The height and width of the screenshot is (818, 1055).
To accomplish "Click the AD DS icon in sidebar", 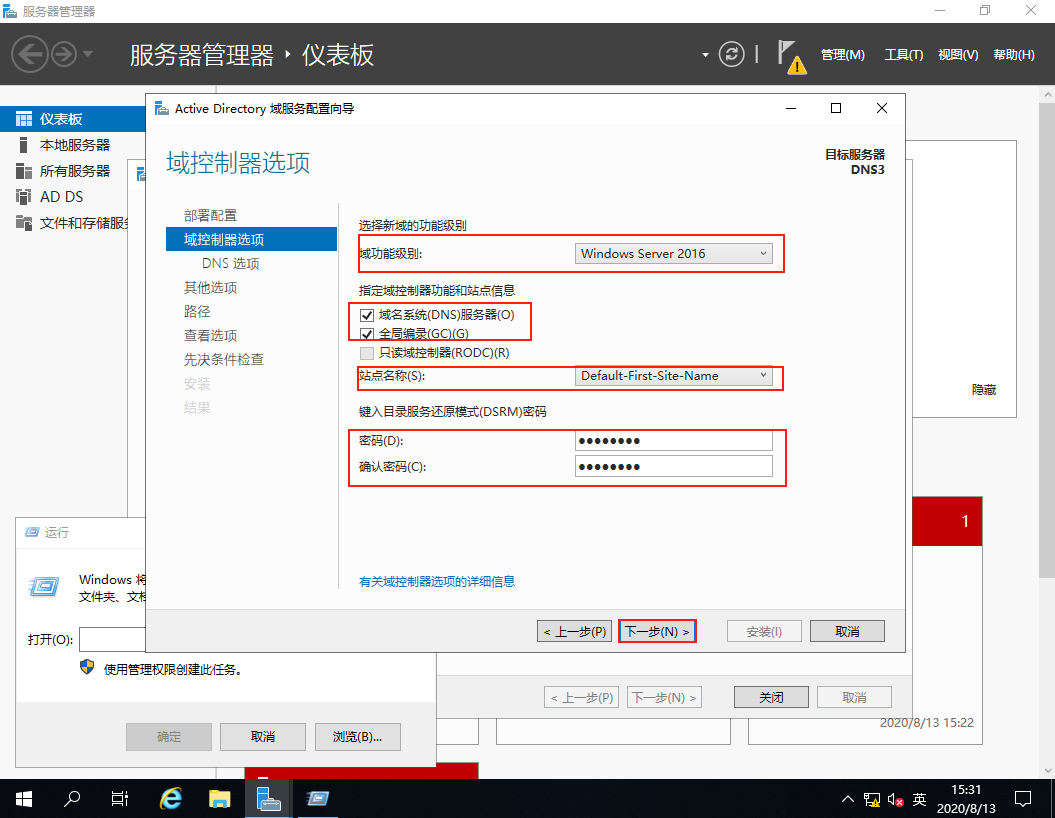I will click(24, 196).
